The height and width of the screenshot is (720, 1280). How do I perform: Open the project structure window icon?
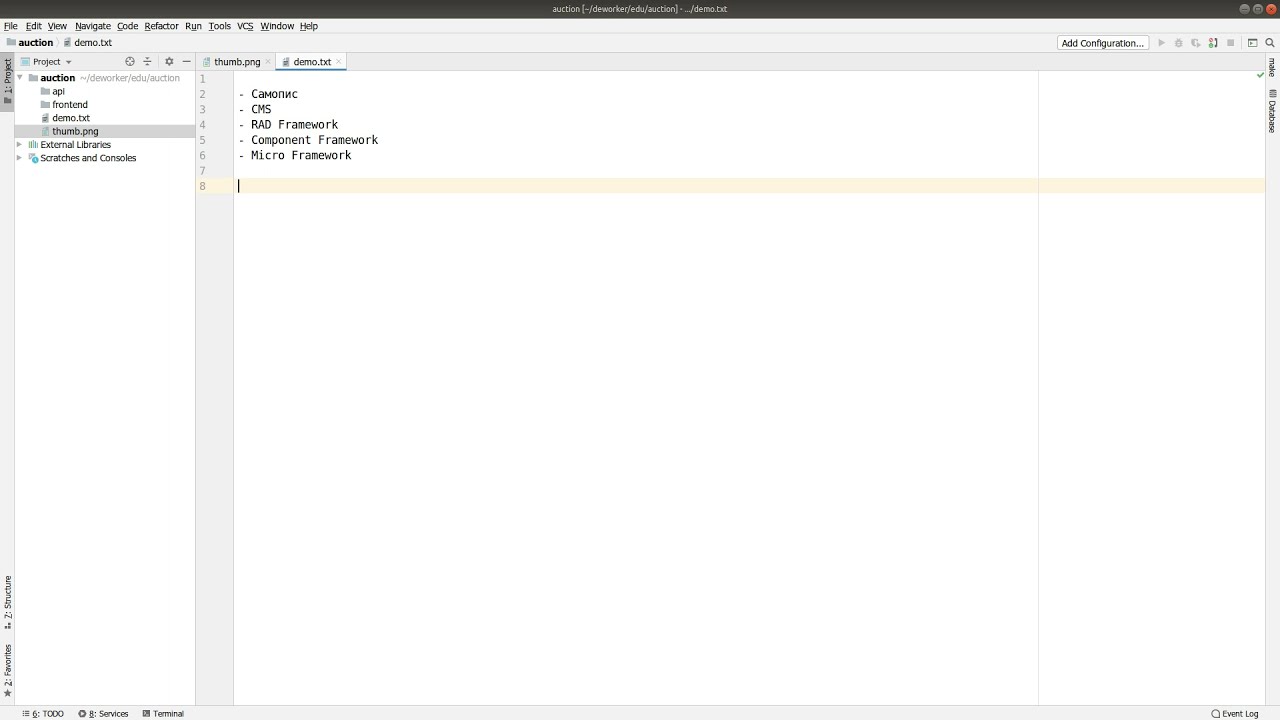[x=1252, y=43]
